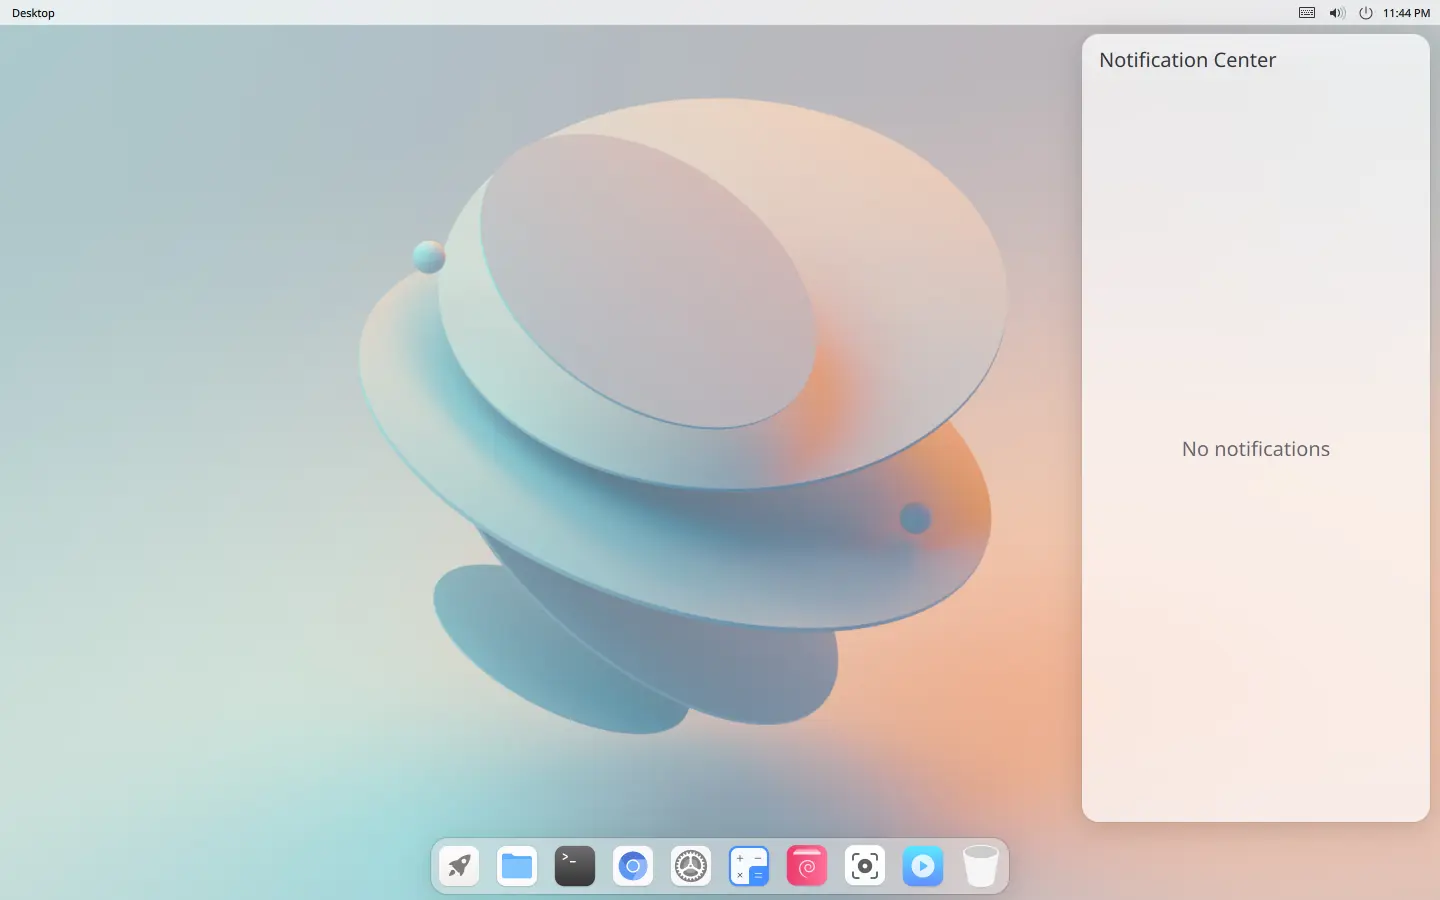The image size is (1440, 900).
Task: Open the volume control in top bar
Action: pyautogui.click(x=1337, y=13)
